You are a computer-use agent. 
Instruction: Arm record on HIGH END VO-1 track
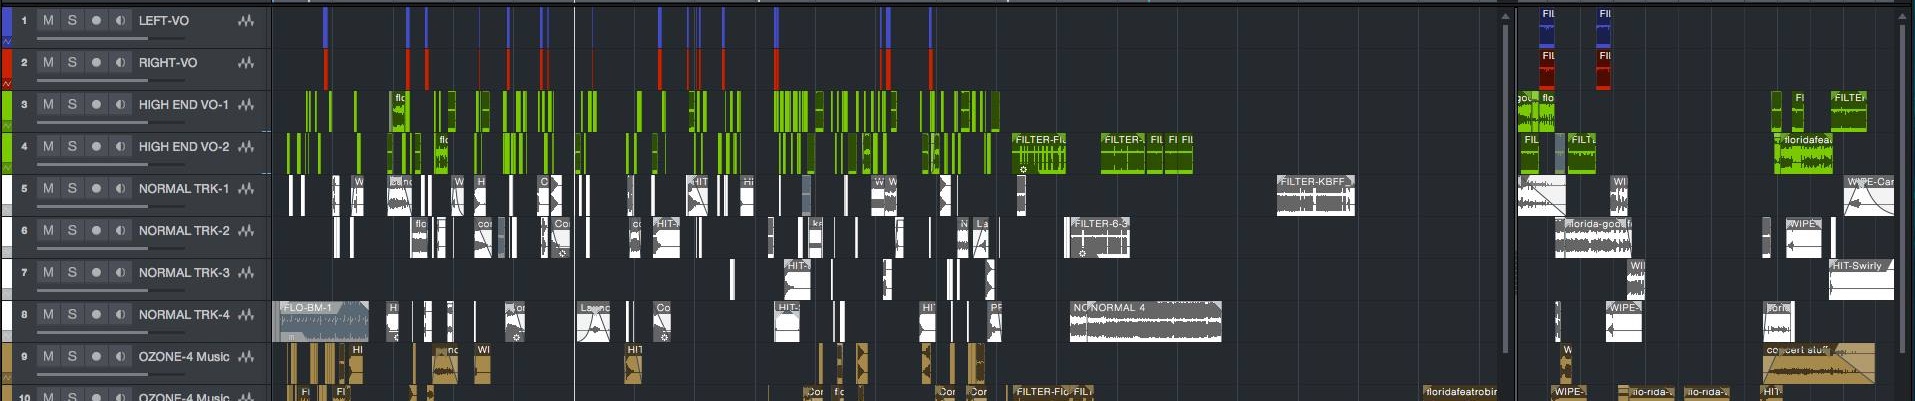click(96, 104)
